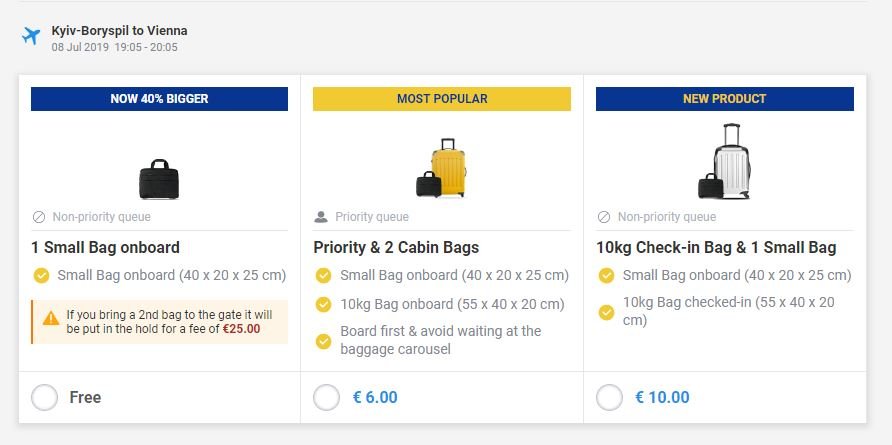The image size is (892, 445).
Task: Select the € 6.00 priority option
Action: (x=327, y=397)
